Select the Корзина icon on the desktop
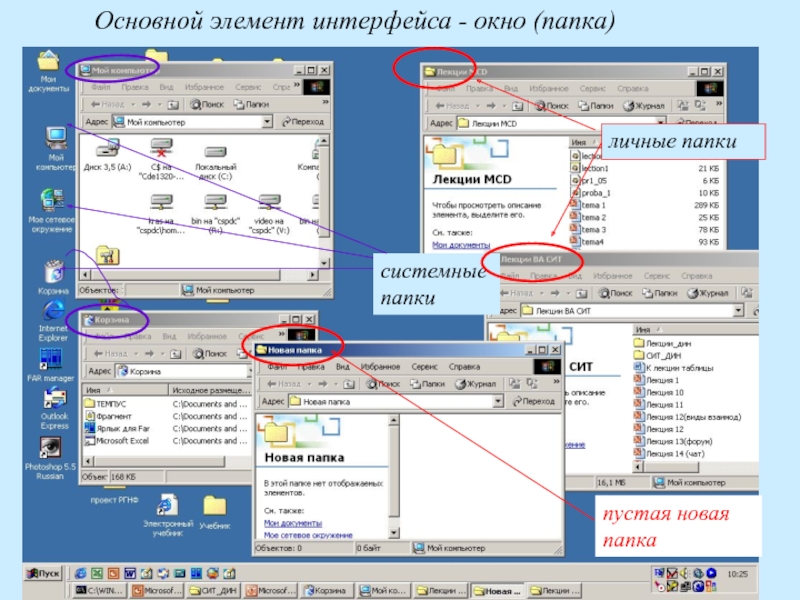Image resolution: width=800 pixels, height=600 pixels. pos(53,277)
